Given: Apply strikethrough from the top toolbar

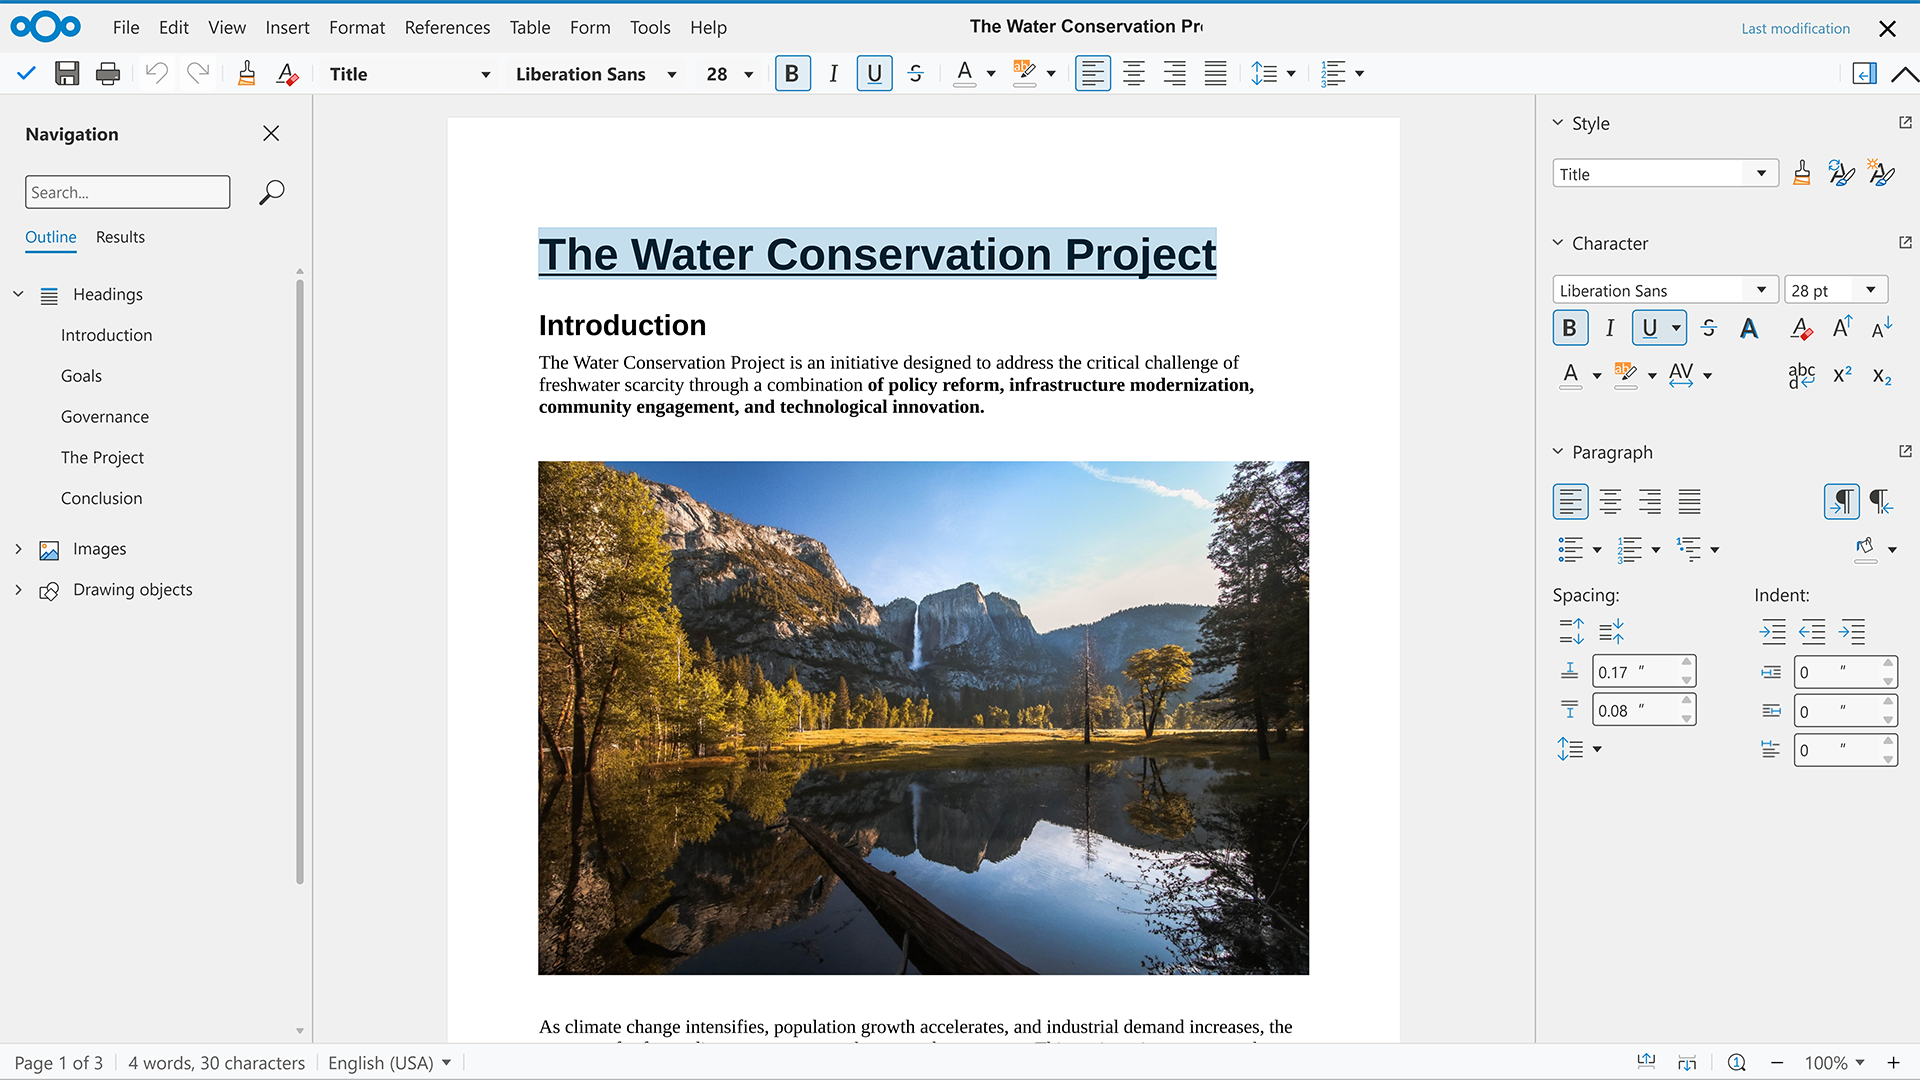Looking at the screenshot, I should coord(915,73).
